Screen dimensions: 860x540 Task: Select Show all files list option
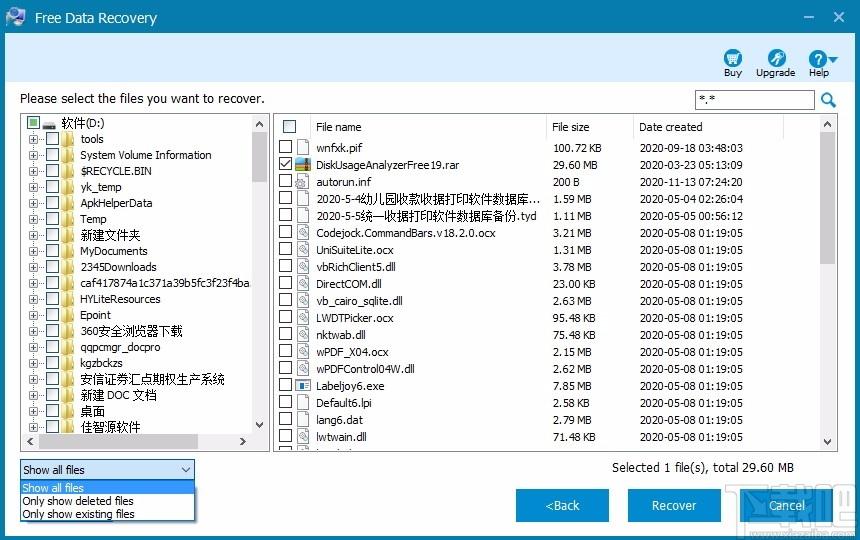tap(108, 487)
